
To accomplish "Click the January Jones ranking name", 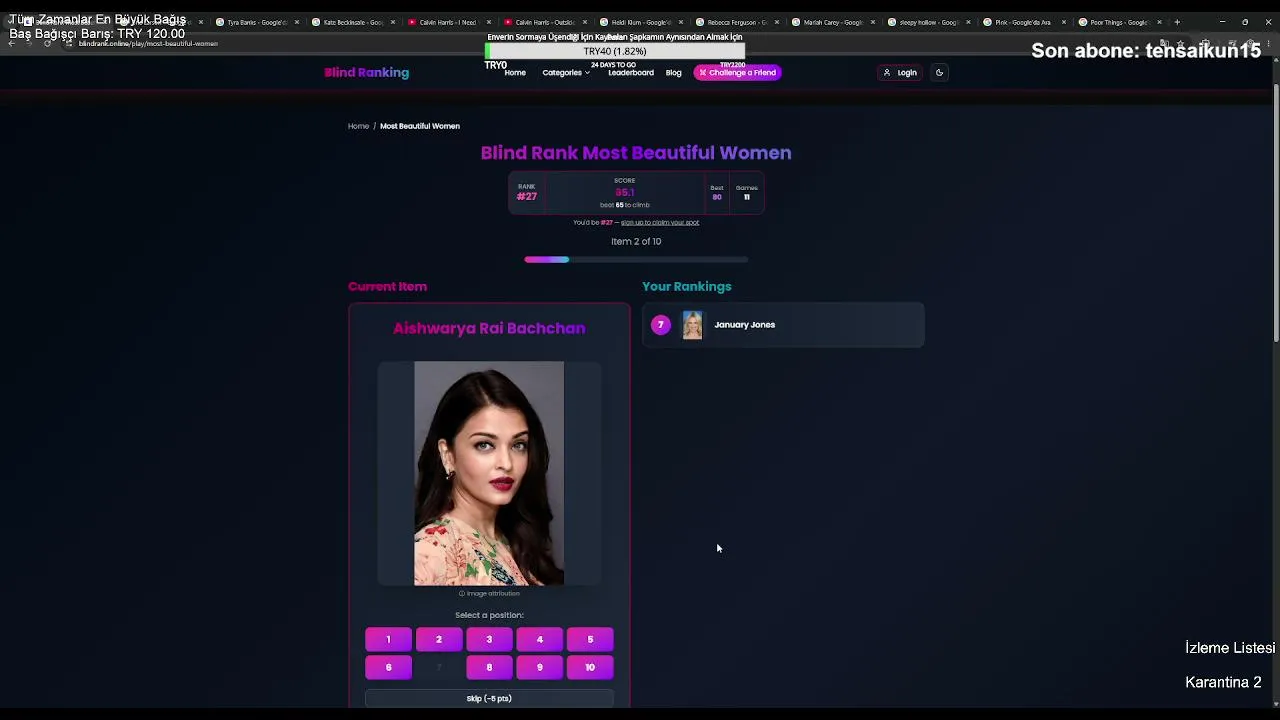I will point(745,325).
